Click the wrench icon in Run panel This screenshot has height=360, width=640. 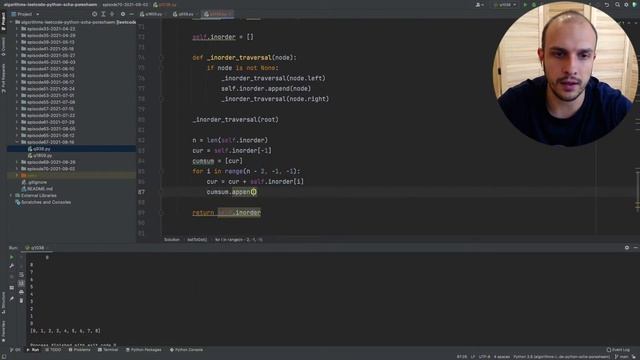coord(11,266)
